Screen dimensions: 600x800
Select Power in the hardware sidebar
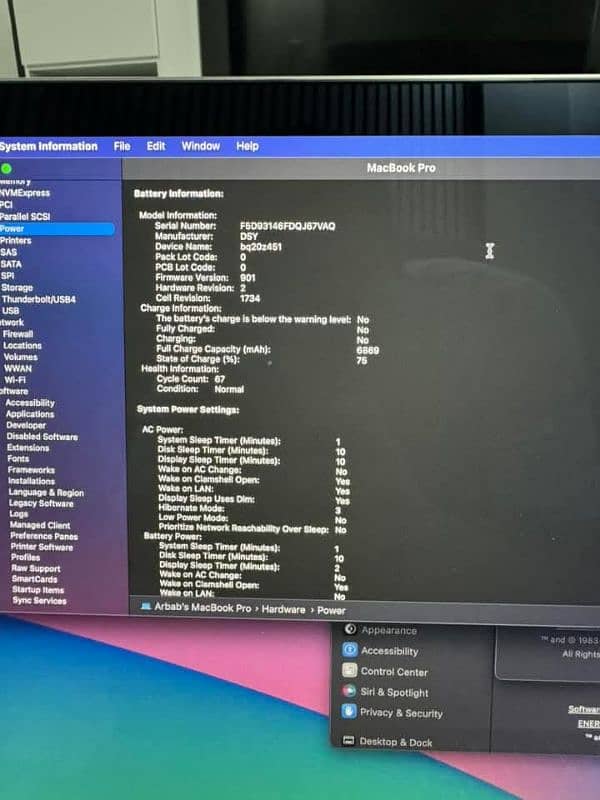coord(12,229)
